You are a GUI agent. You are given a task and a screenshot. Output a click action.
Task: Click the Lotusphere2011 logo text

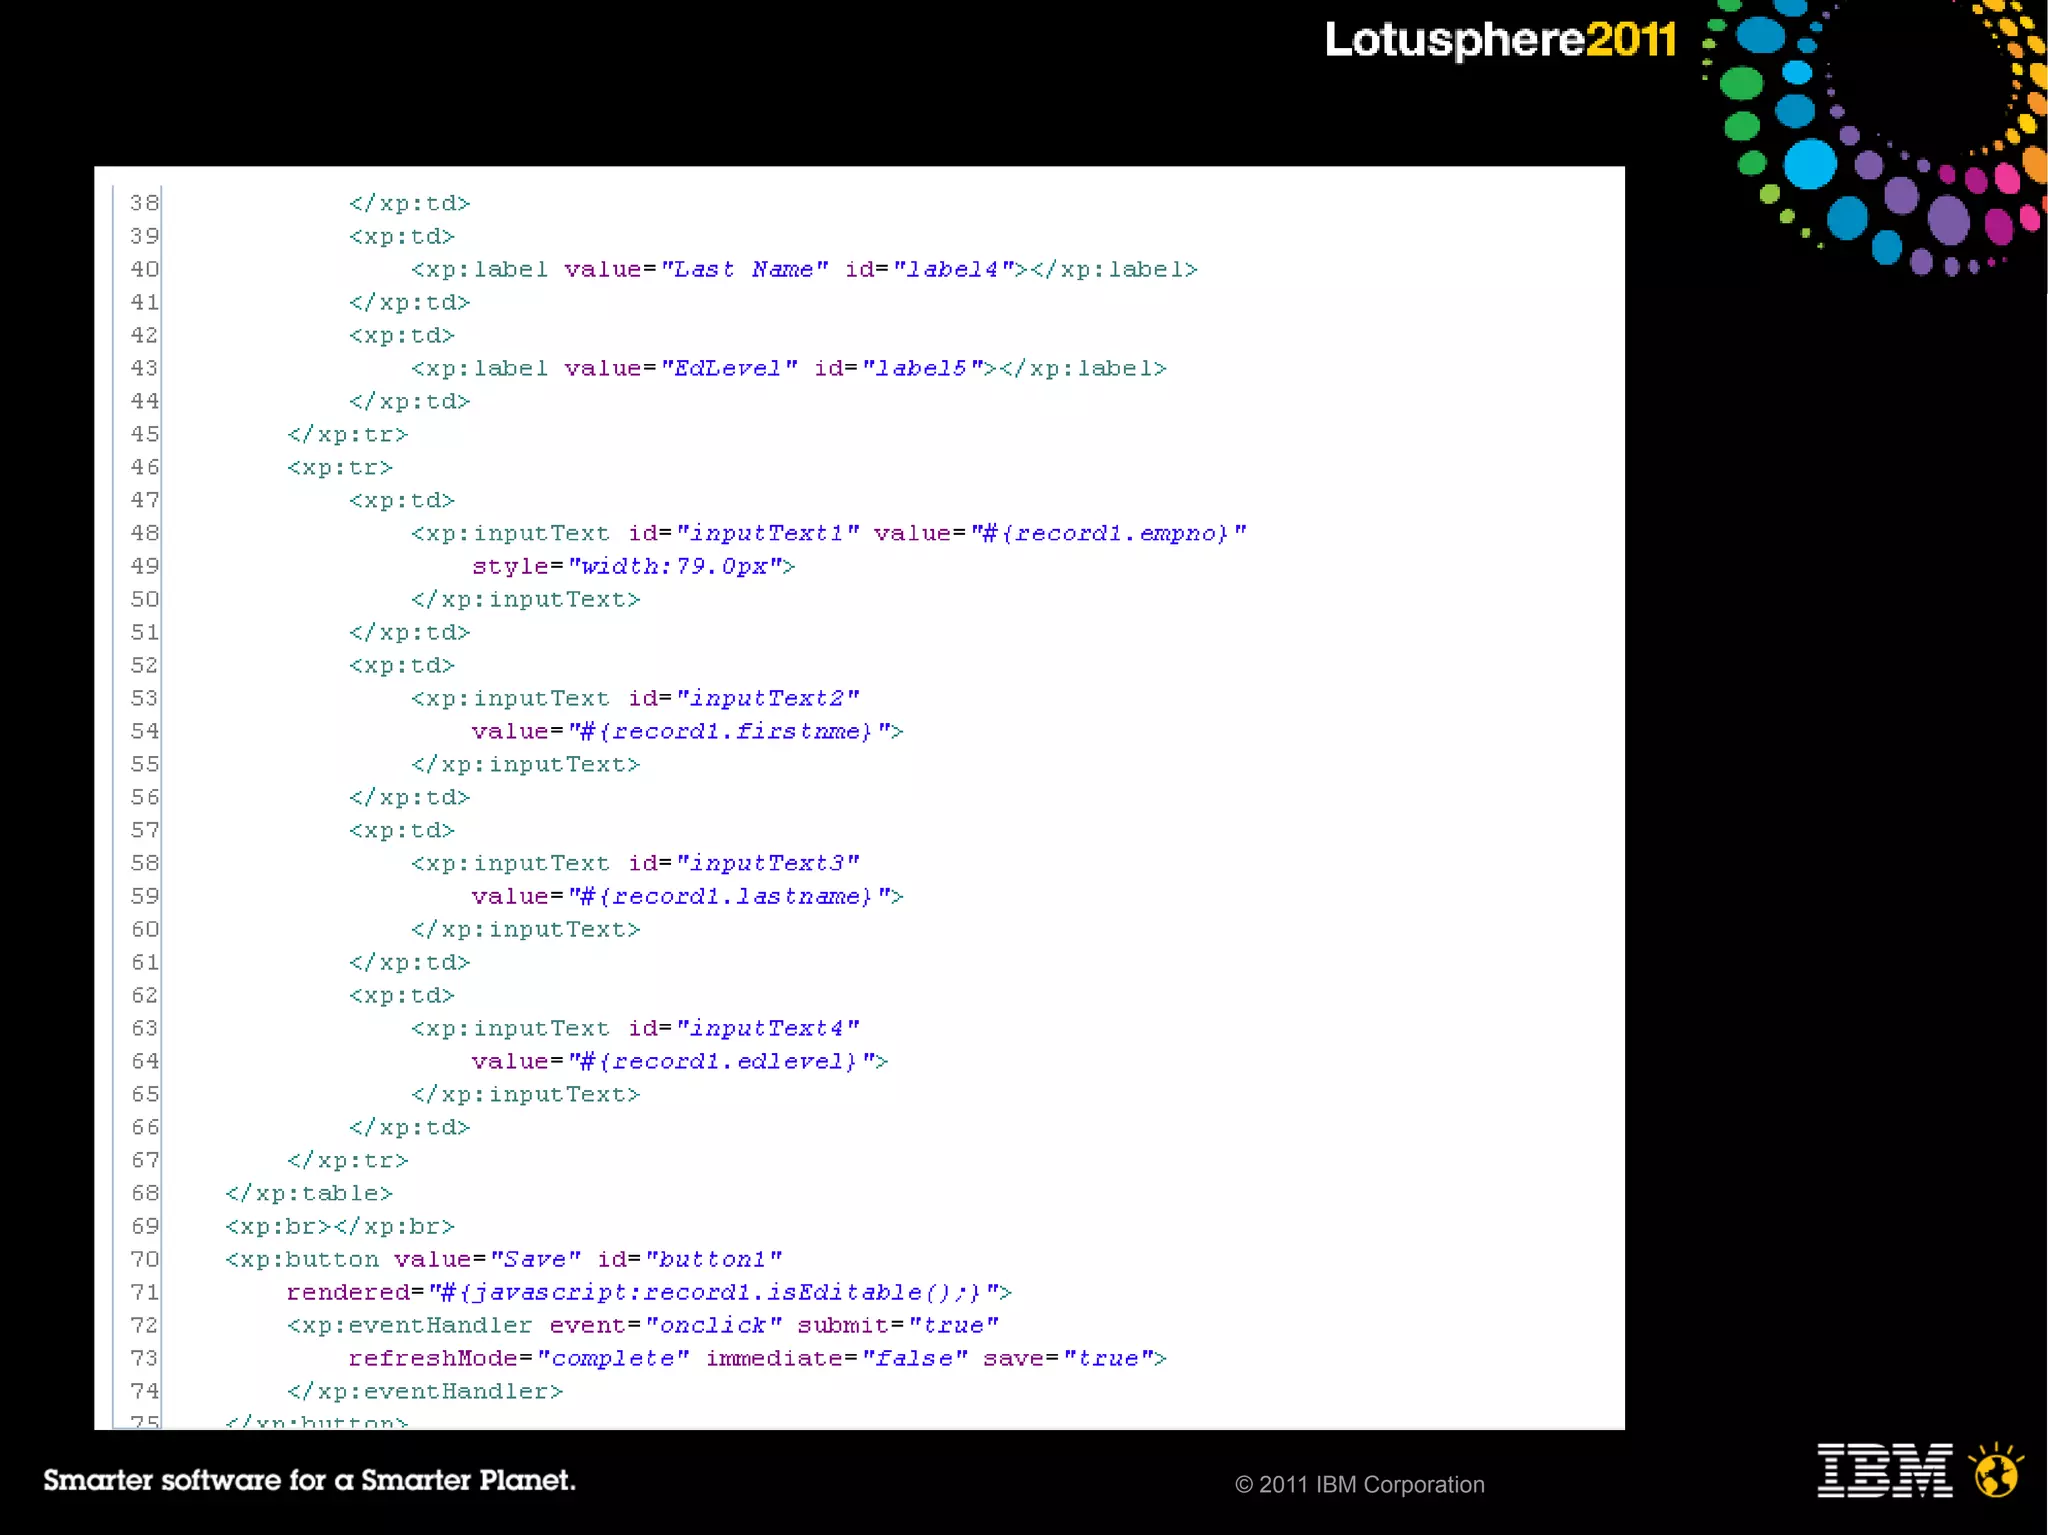pyautogui.click(x=1500, y=40)
